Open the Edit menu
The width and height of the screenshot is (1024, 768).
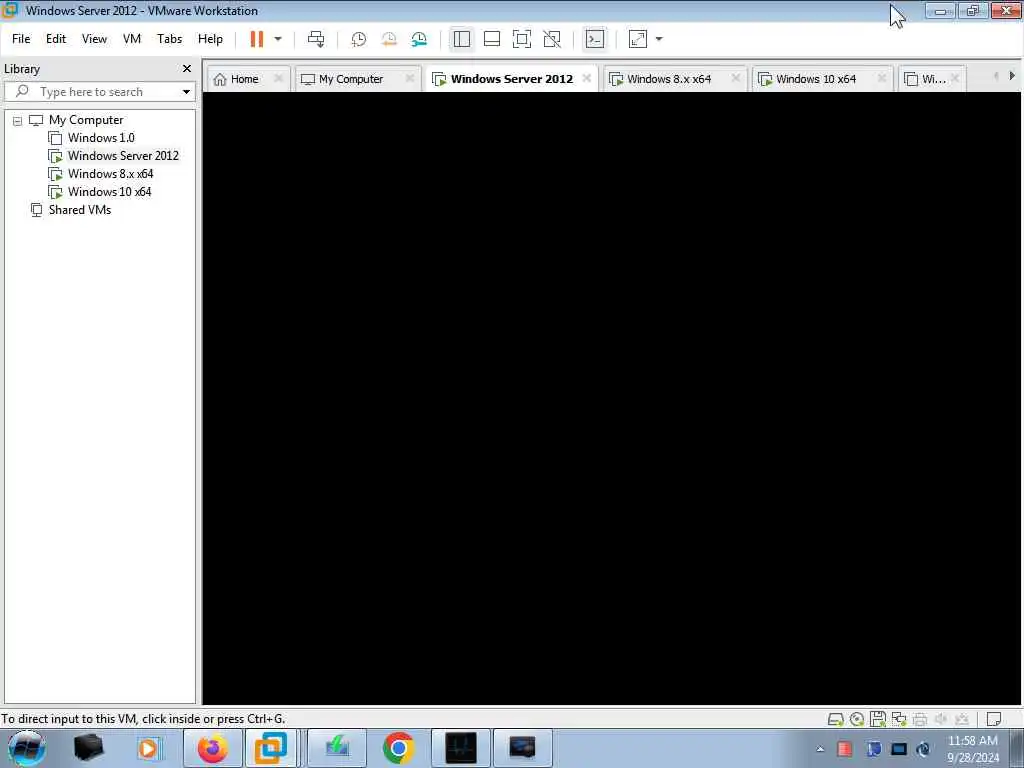(56, 39)
